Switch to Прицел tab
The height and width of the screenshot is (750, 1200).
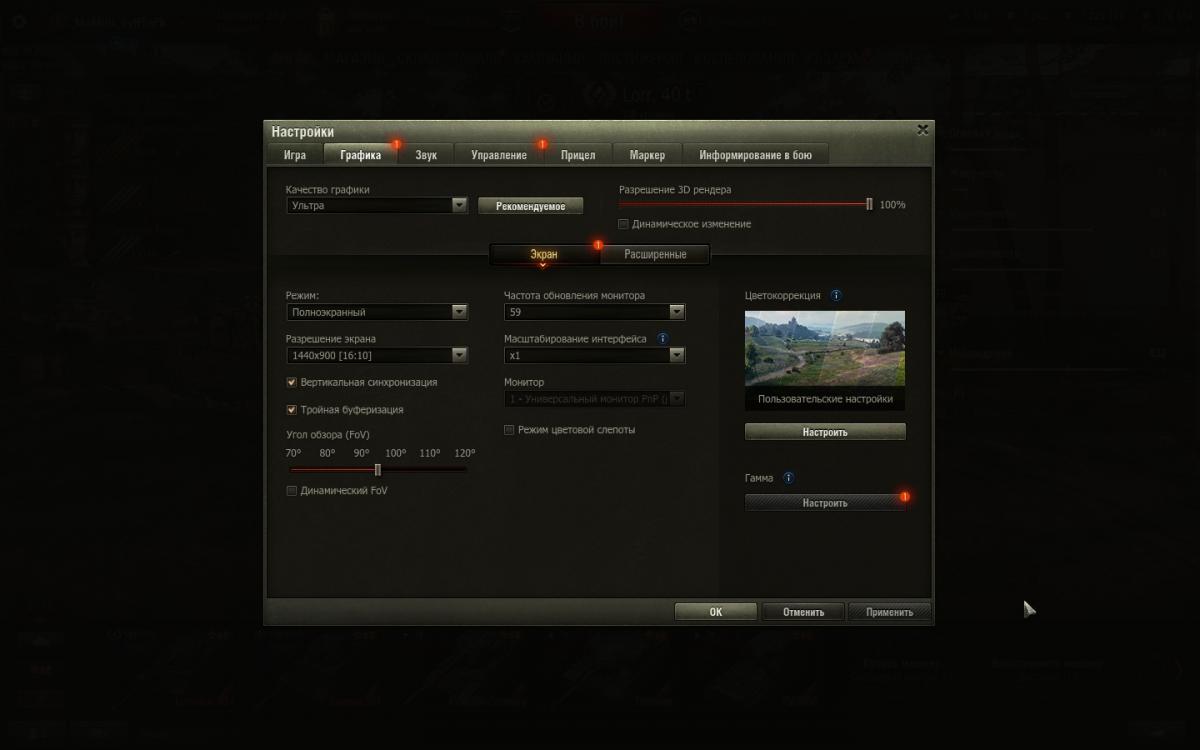click(578, 155)
